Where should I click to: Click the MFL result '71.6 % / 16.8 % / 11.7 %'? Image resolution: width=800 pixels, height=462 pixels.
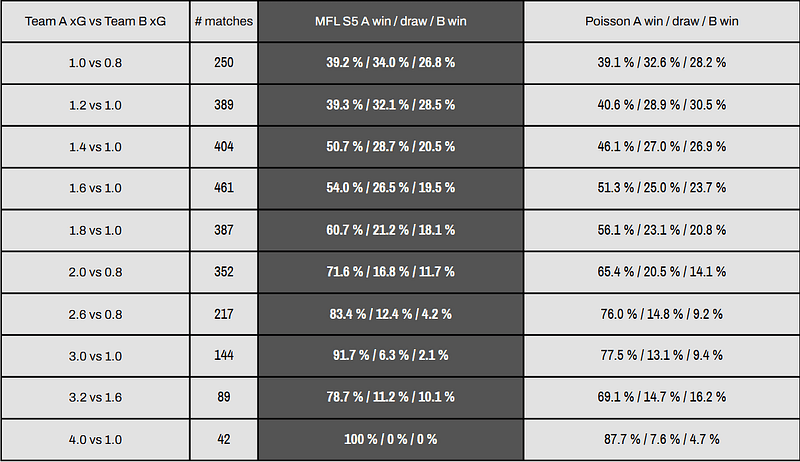[x=390, y=272]
